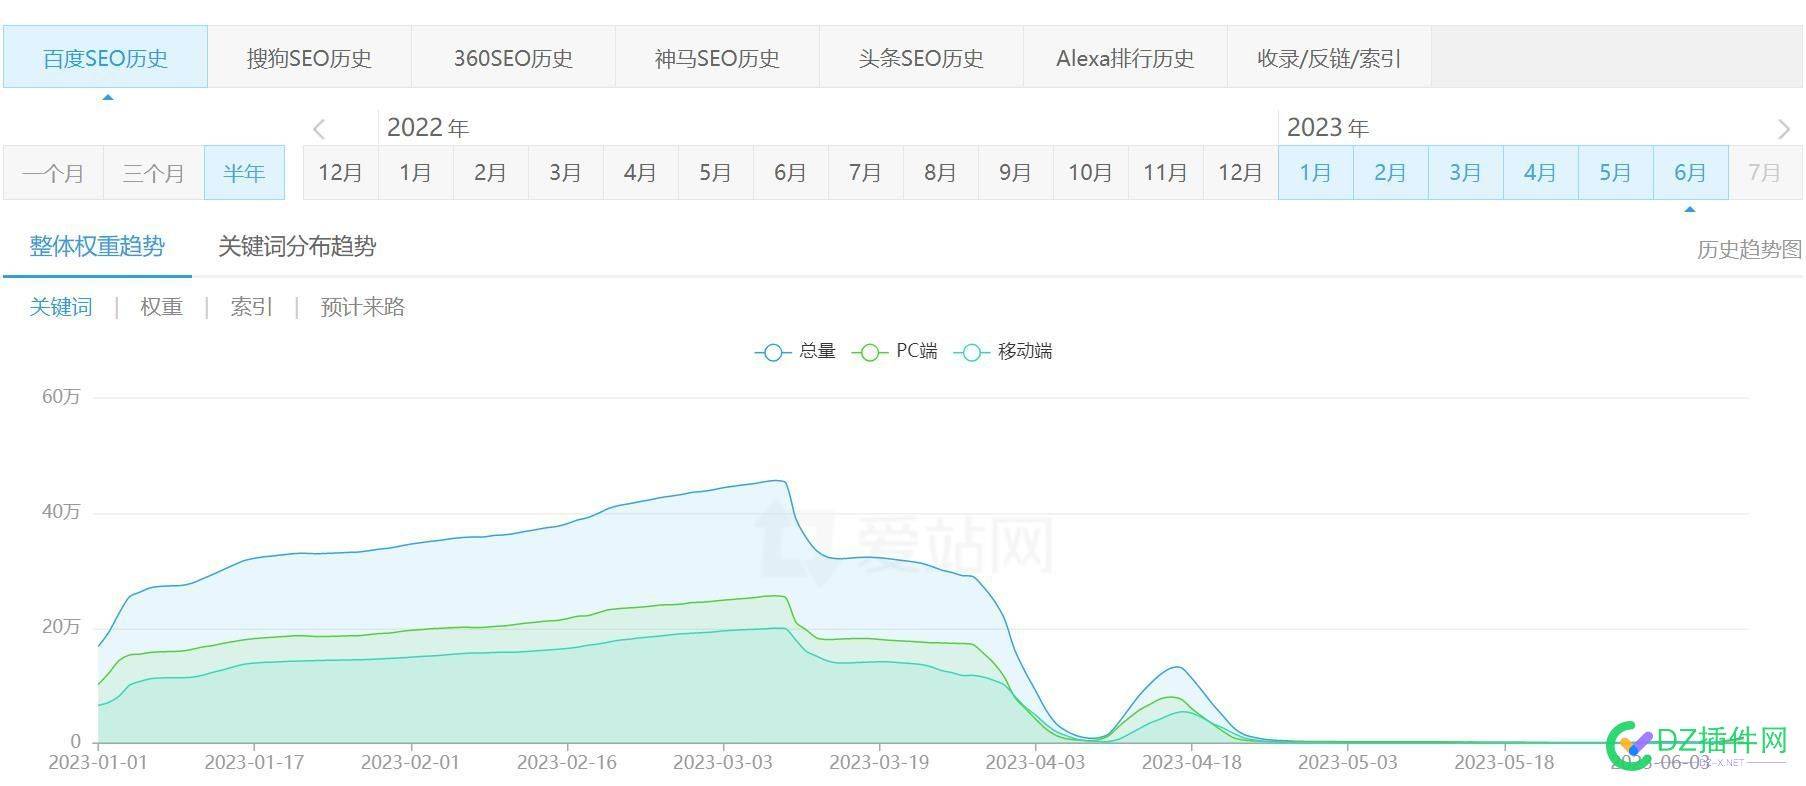Click the 40万 y-axis label

(61, 512)
